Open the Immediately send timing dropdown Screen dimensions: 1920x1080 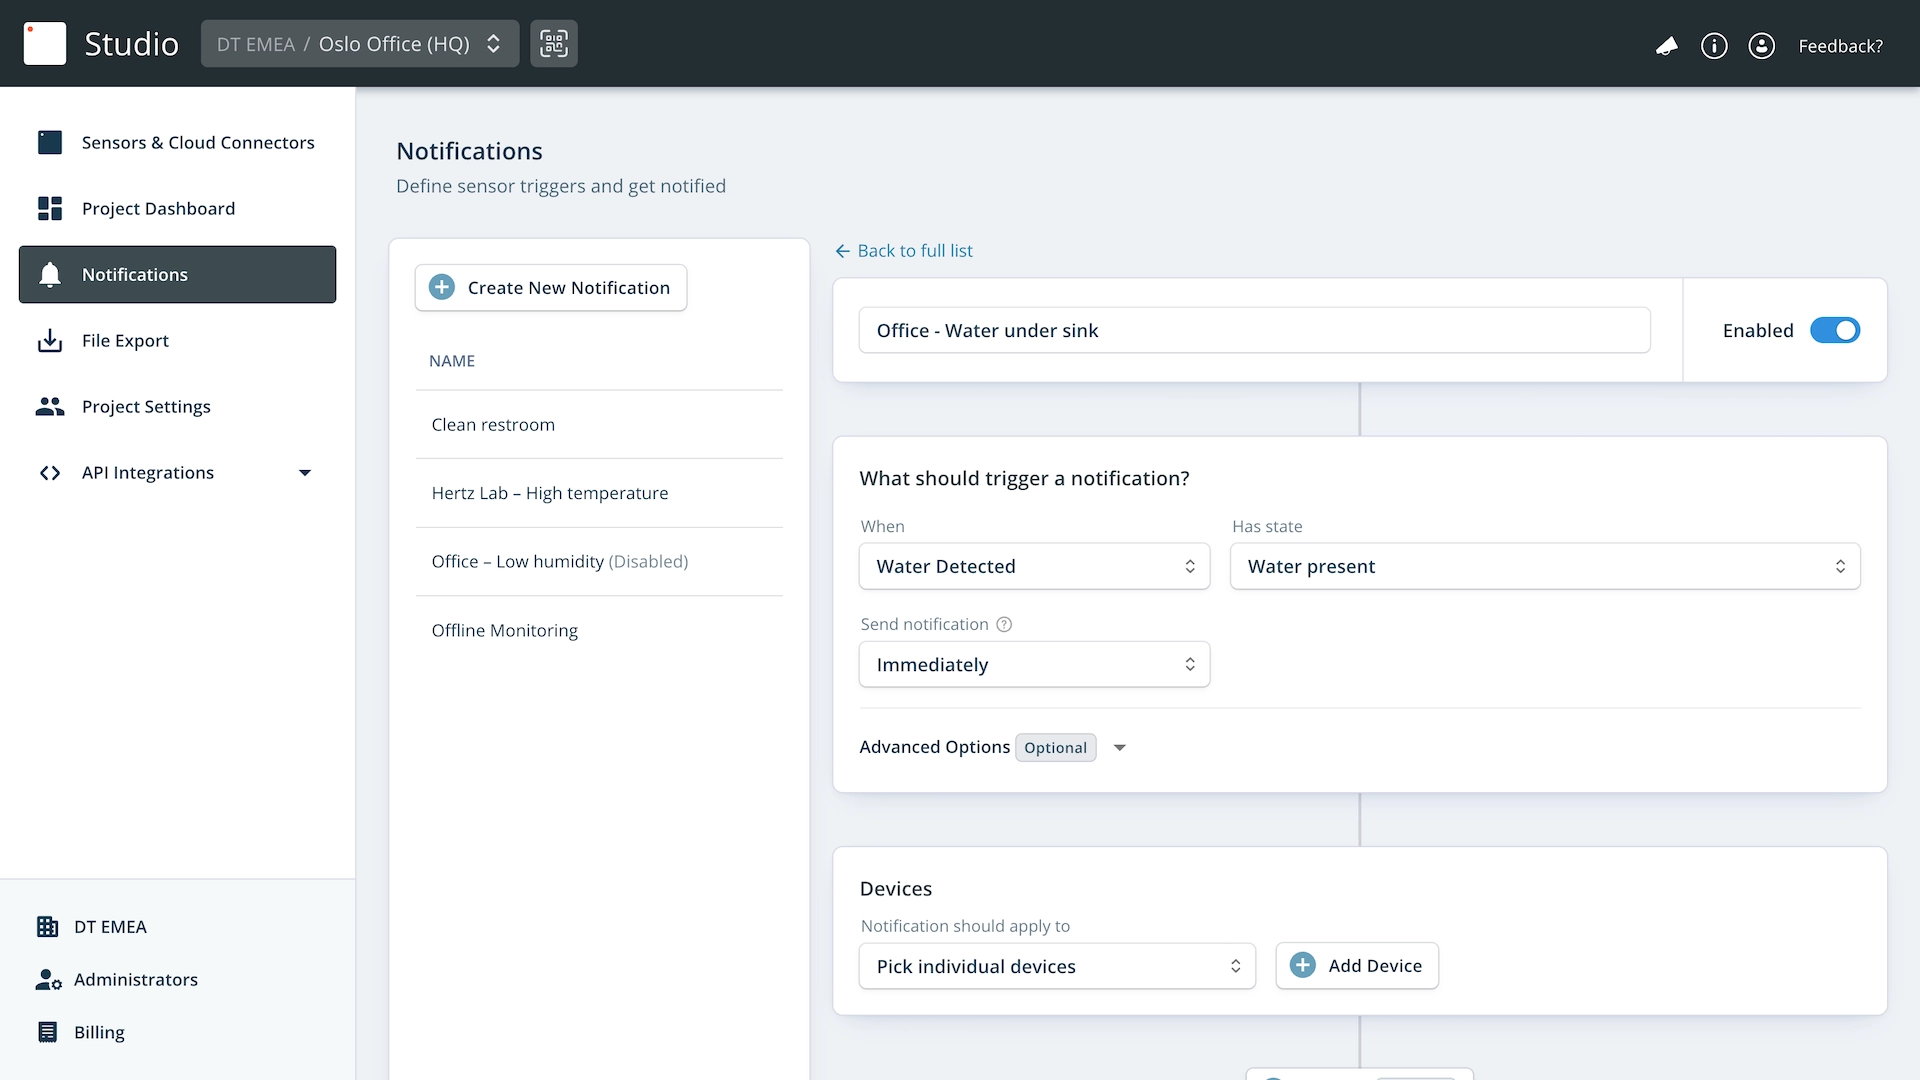coord(1034,664)
